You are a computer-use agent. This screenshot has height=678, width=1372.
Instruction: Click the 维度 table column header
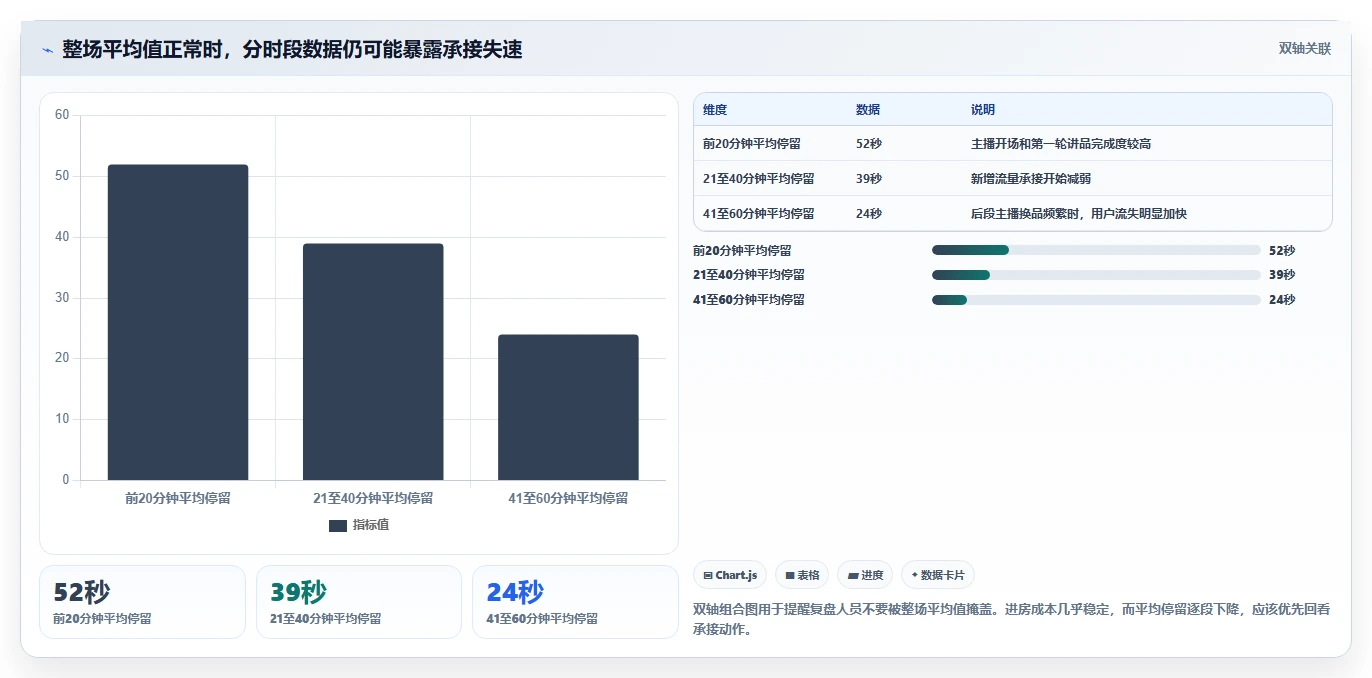[x=715, y=110]
